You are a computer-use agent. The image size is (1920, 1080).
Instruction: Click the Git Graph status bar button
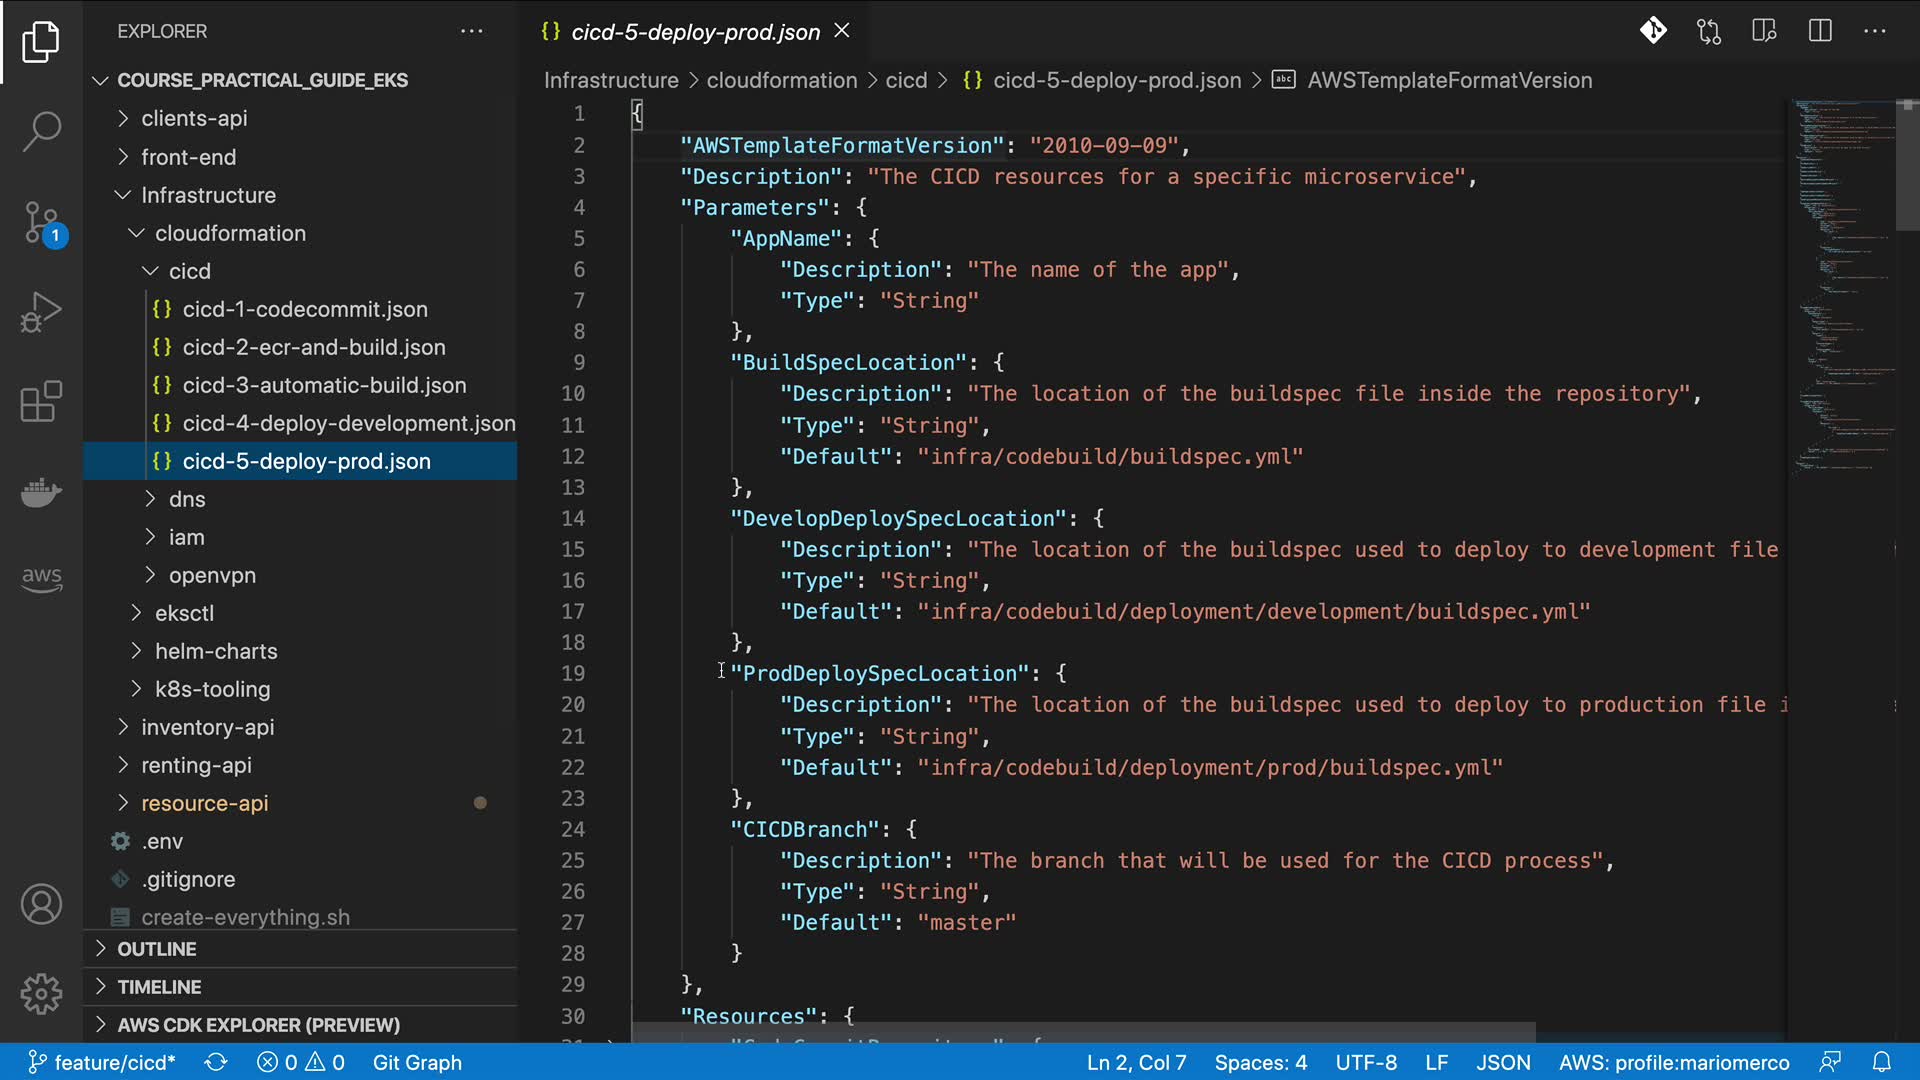pos(417,1062)
